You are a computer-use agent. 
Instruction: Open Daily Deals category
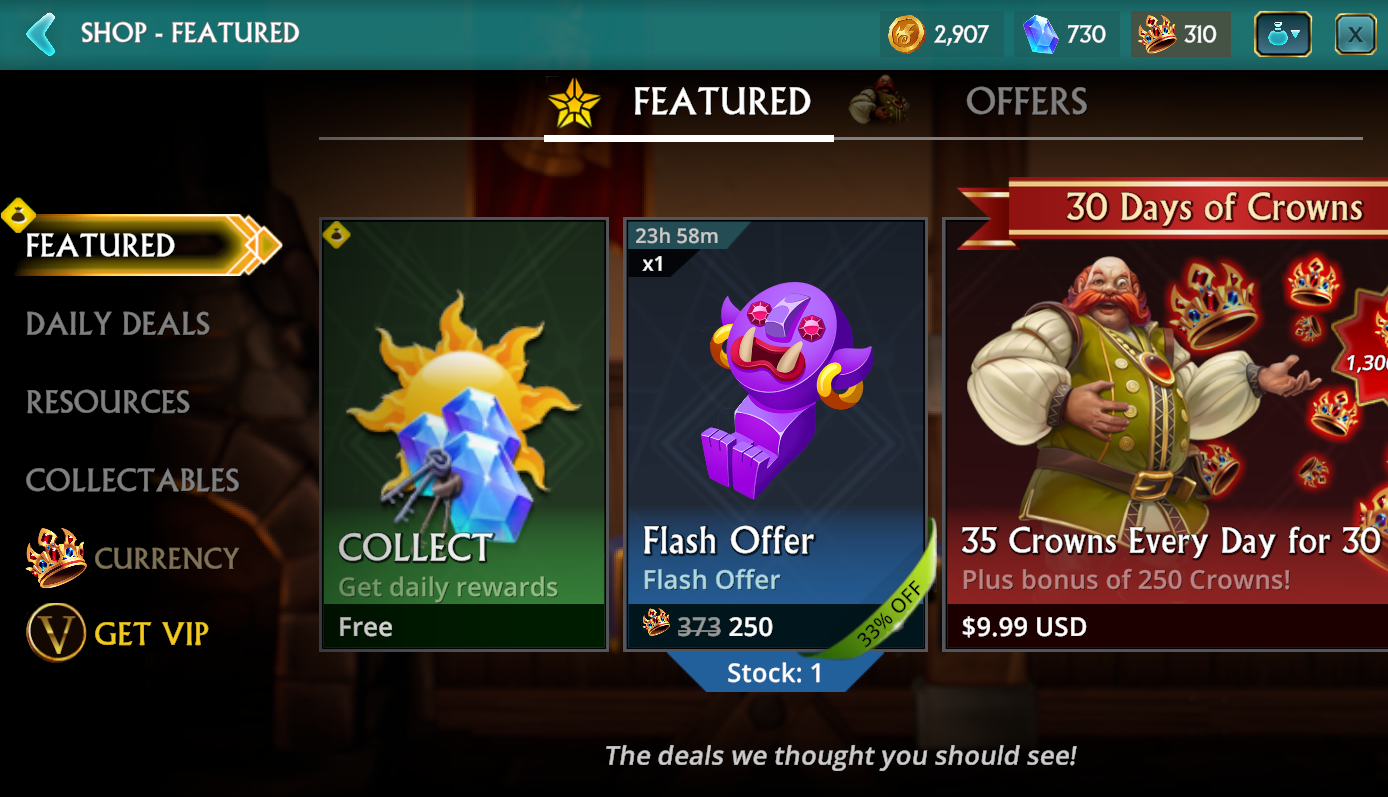click(x=118, y=324)
